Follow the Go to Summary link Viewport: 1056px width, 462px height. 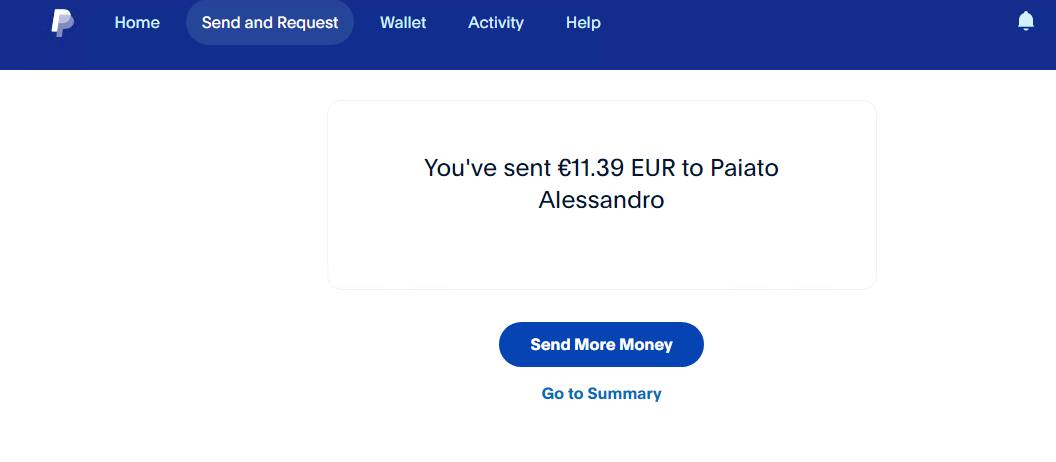coord(601,394)
